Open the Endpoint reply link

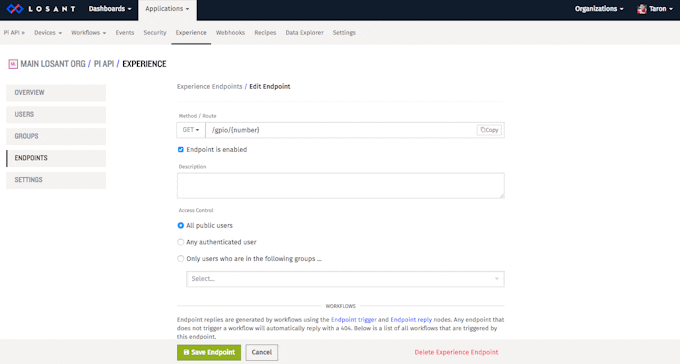tap(411, 320)
